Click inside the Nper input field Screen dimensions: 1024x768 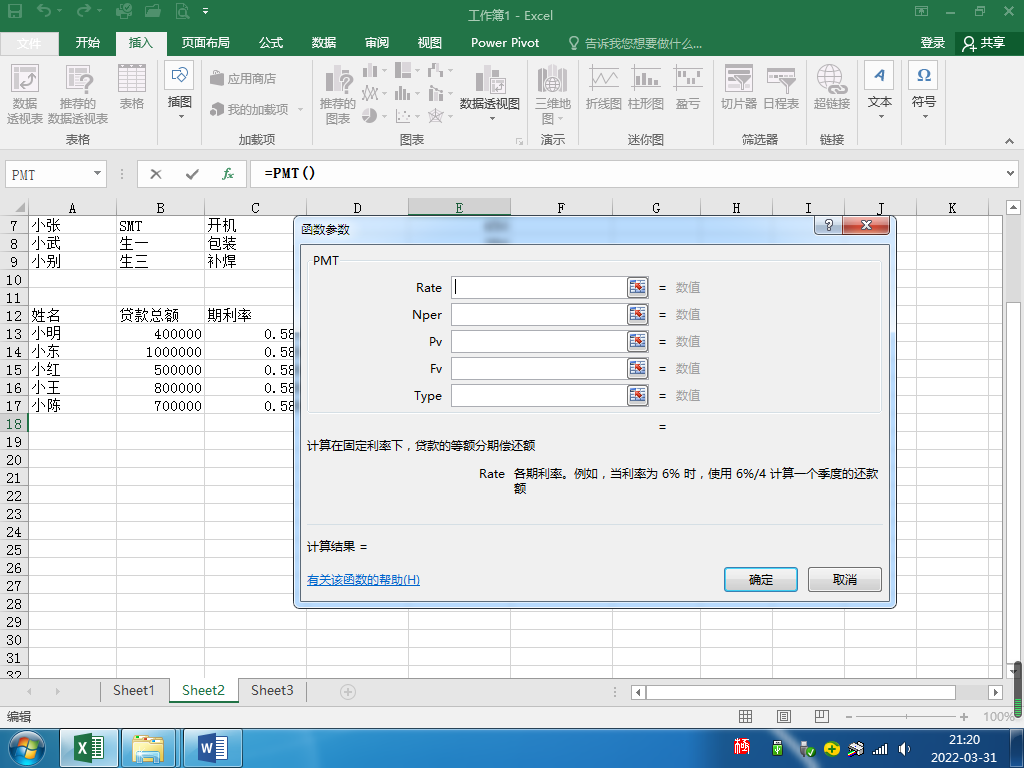(x=539, y=315)
